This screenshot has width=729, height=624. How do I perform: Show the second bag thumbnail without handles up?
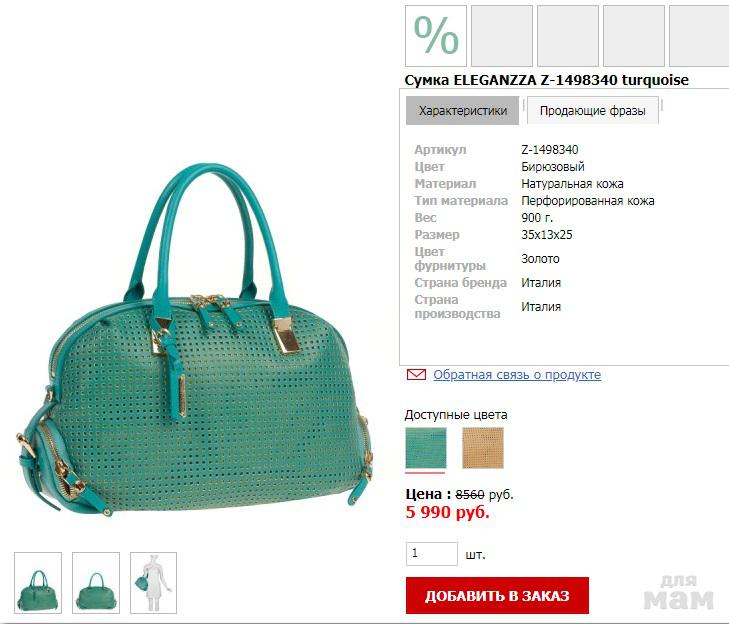tap(96, 583)
